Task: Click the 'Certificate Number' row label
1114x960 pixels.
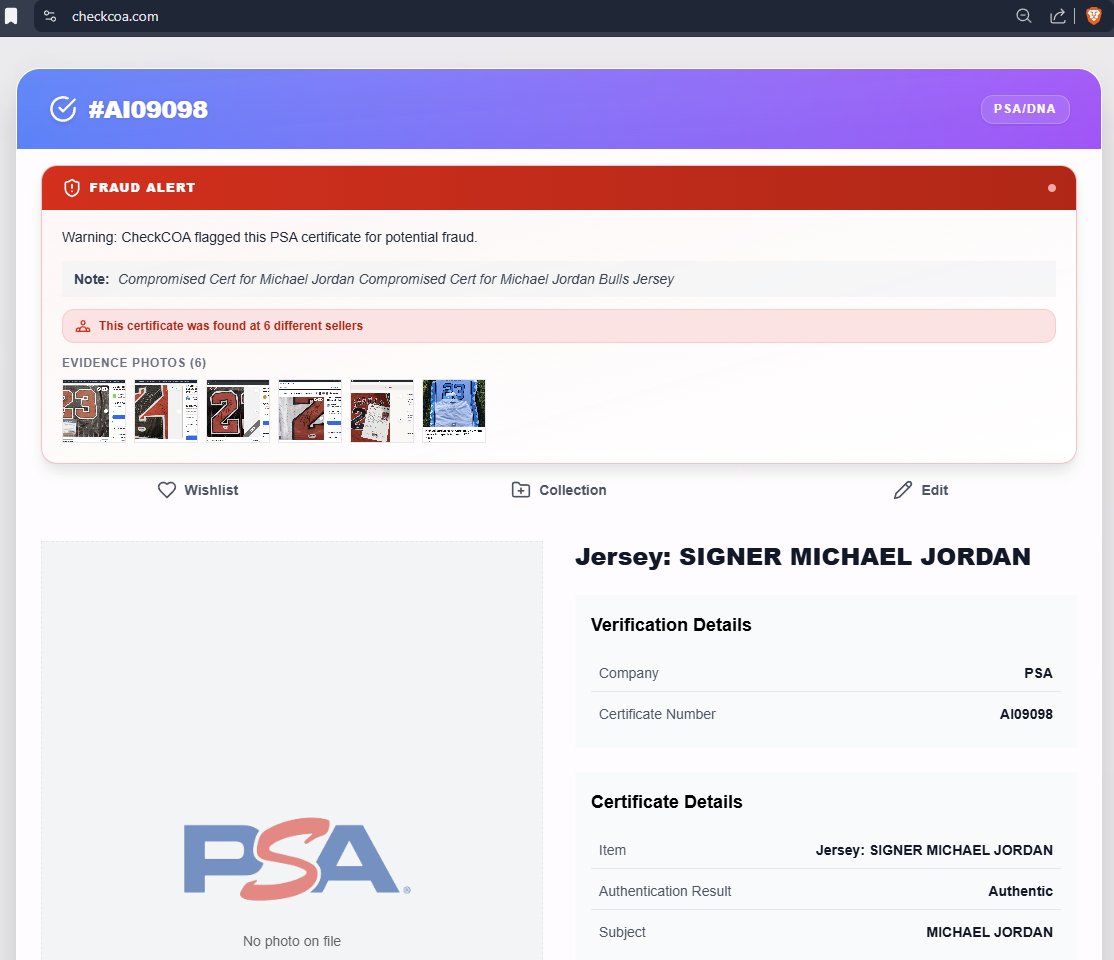Action: point(657,714)
